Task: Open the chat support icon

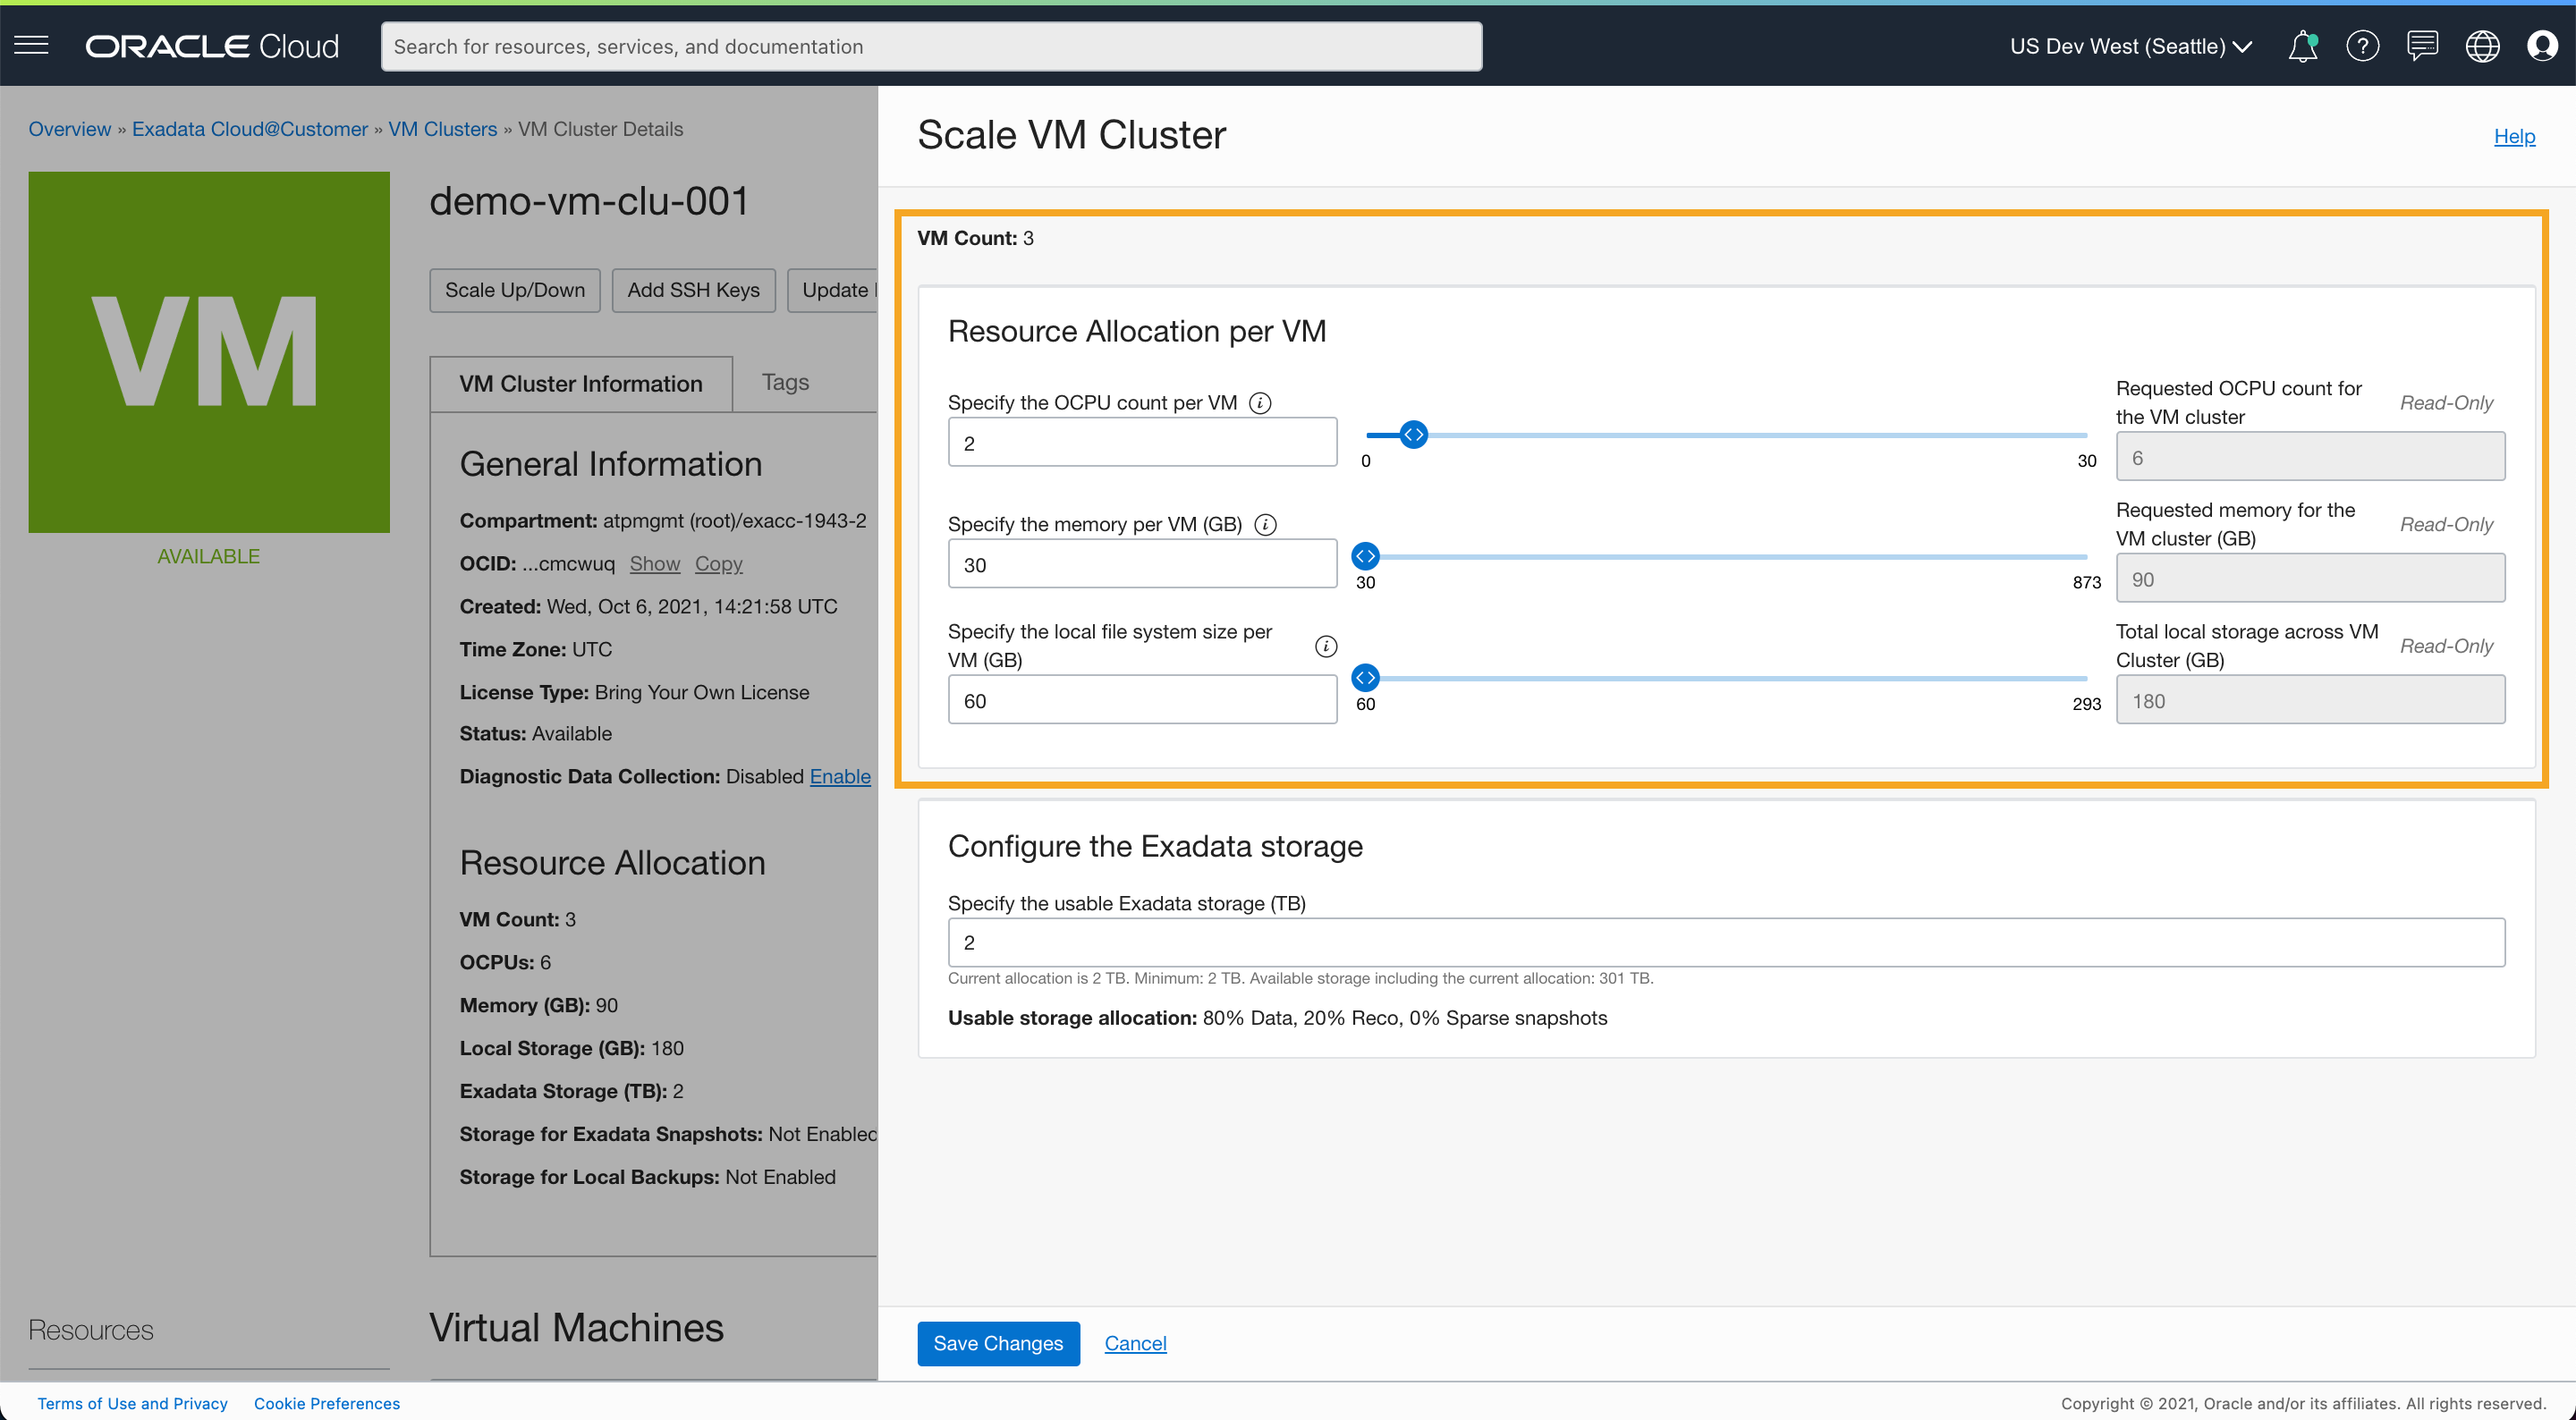Action: click(x=2422, y=46)
